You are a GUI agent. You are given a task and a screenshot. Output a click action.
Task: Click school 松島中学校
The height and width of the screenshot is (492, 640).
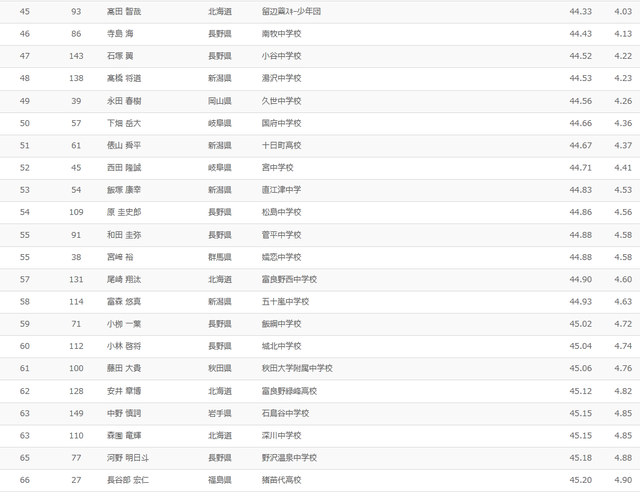coord(282,212)
